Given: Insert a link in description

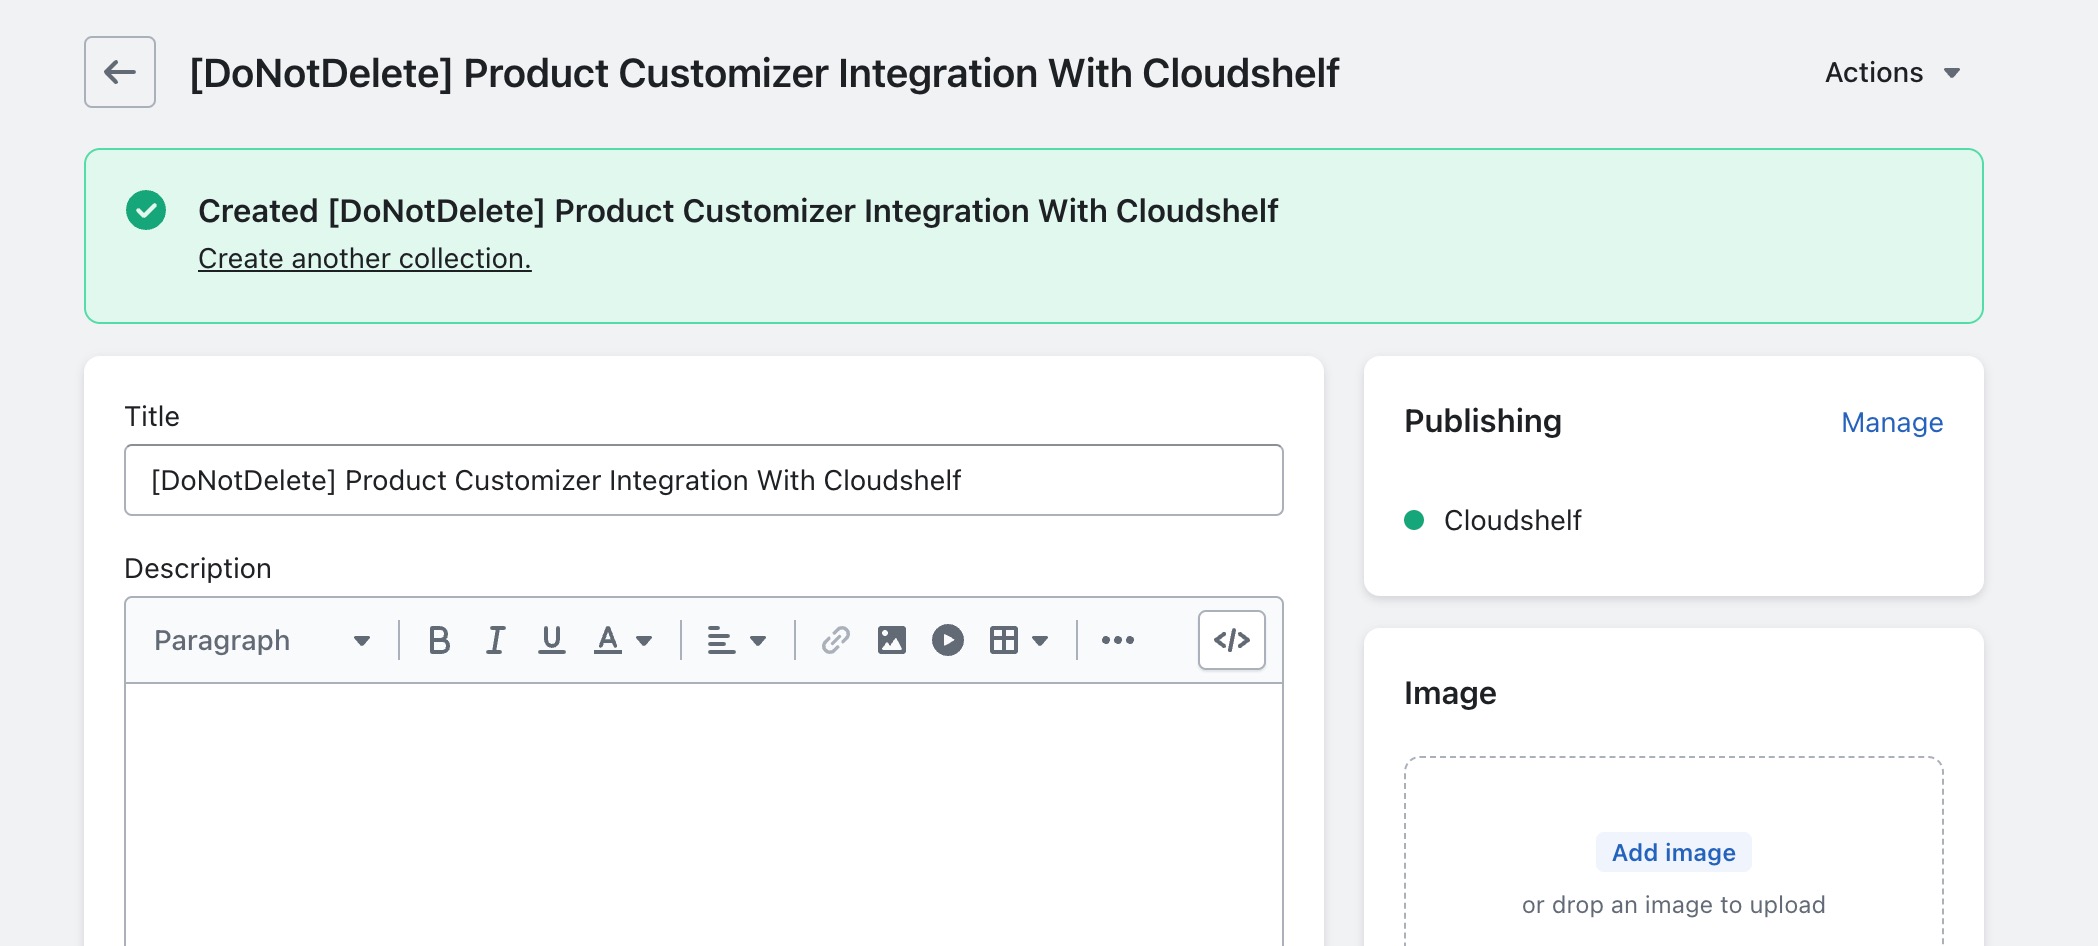Looking at the screenshot, I should click(x=835, y=640).
